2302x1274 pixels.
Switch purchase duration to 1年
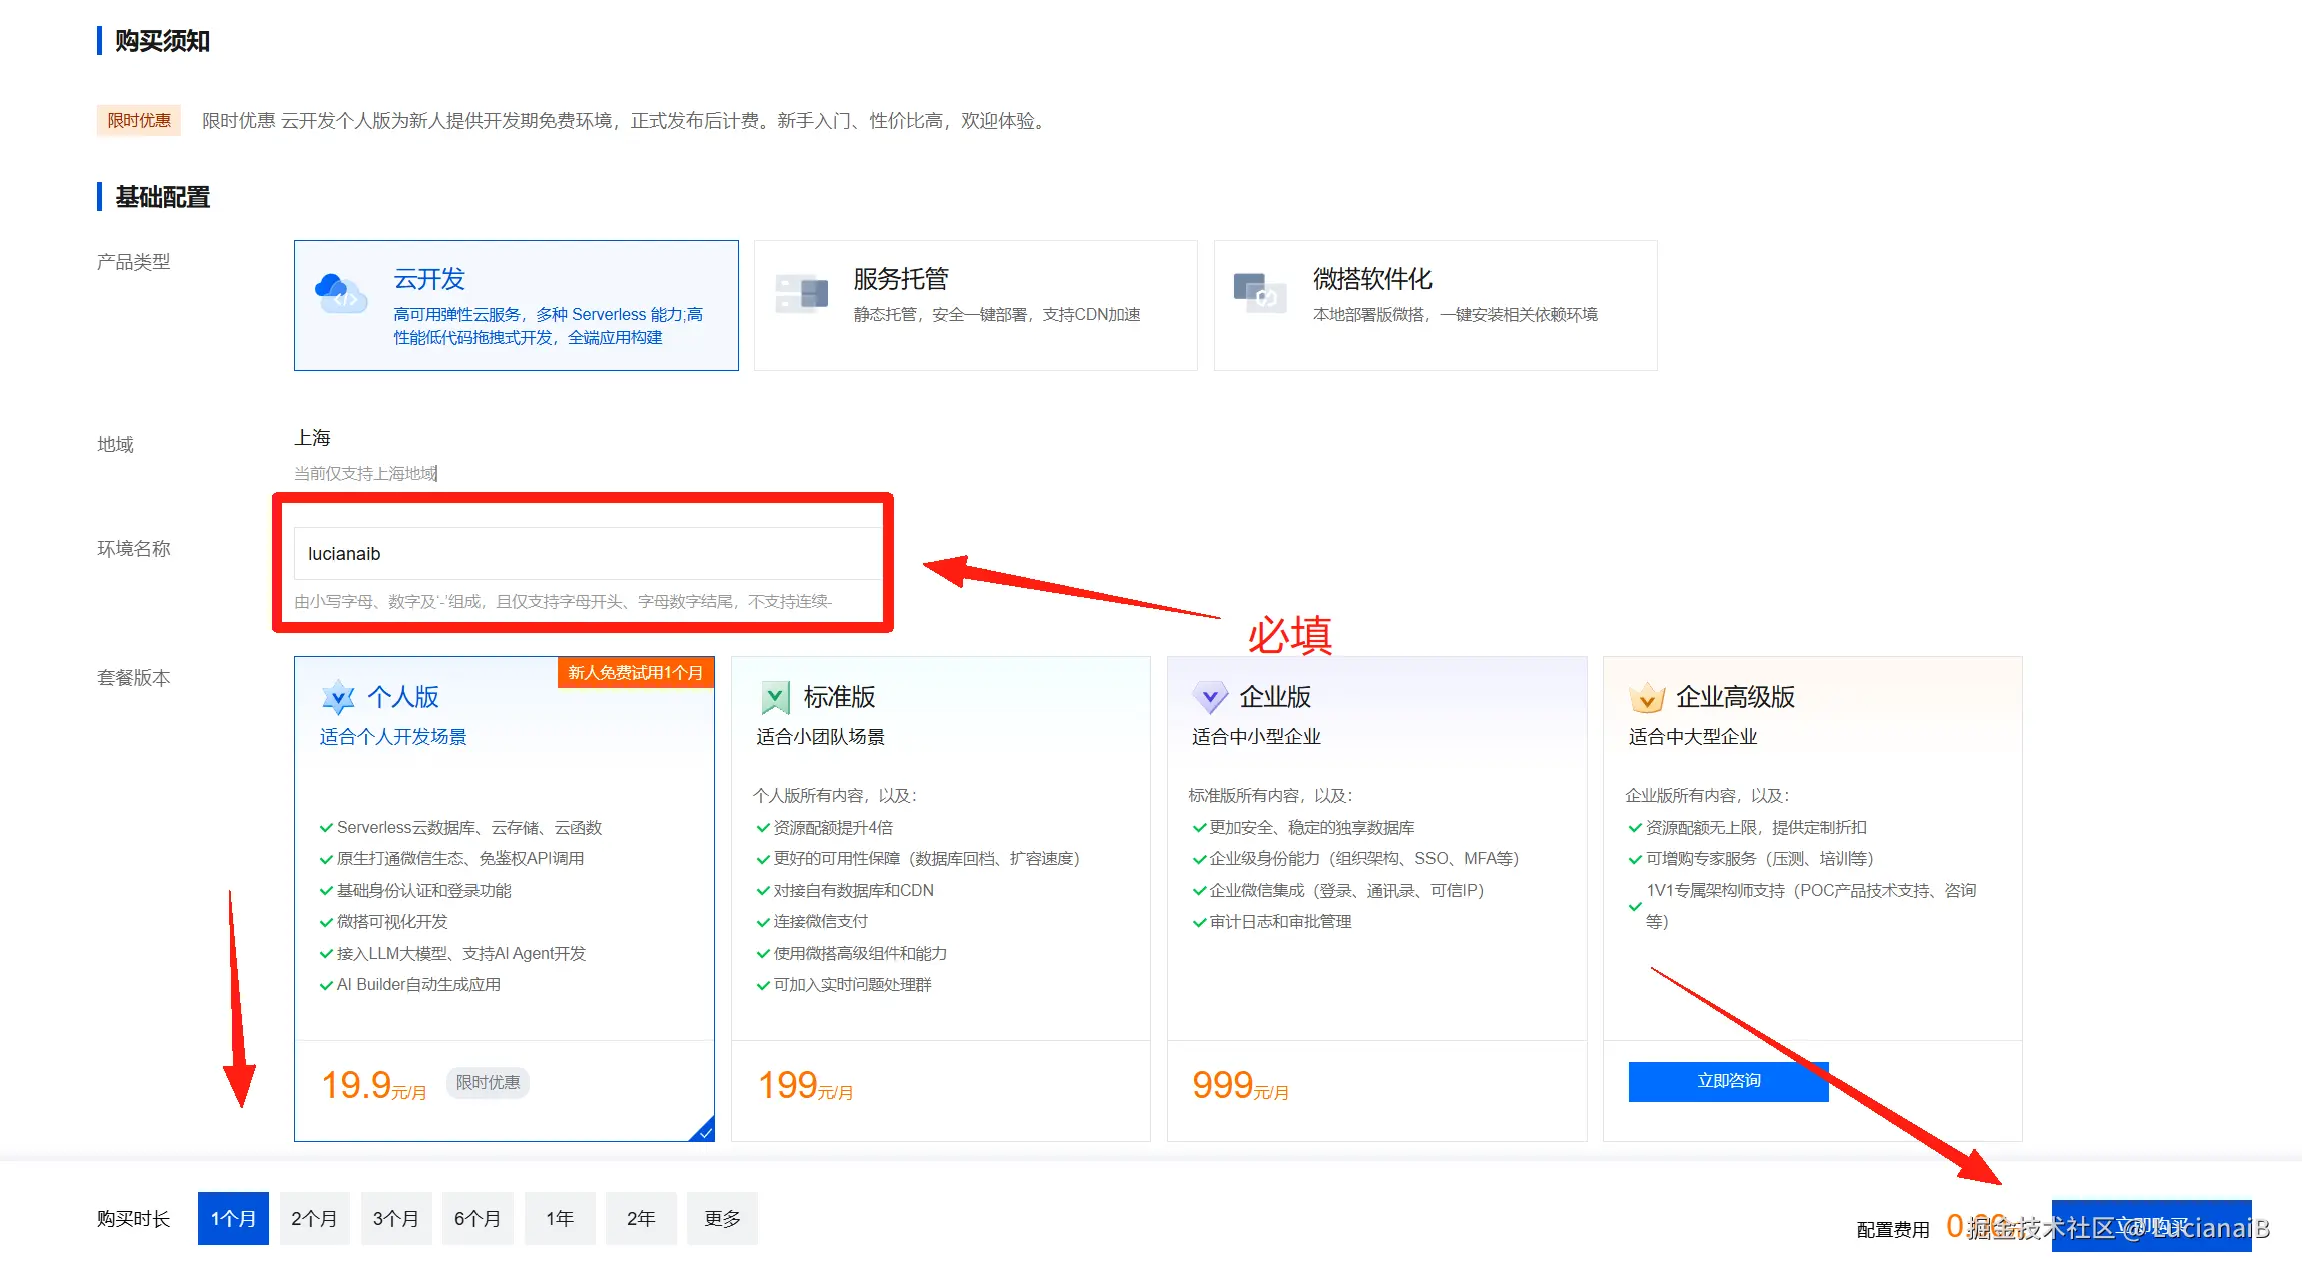pyautogui.click(x=560, y=1218)
